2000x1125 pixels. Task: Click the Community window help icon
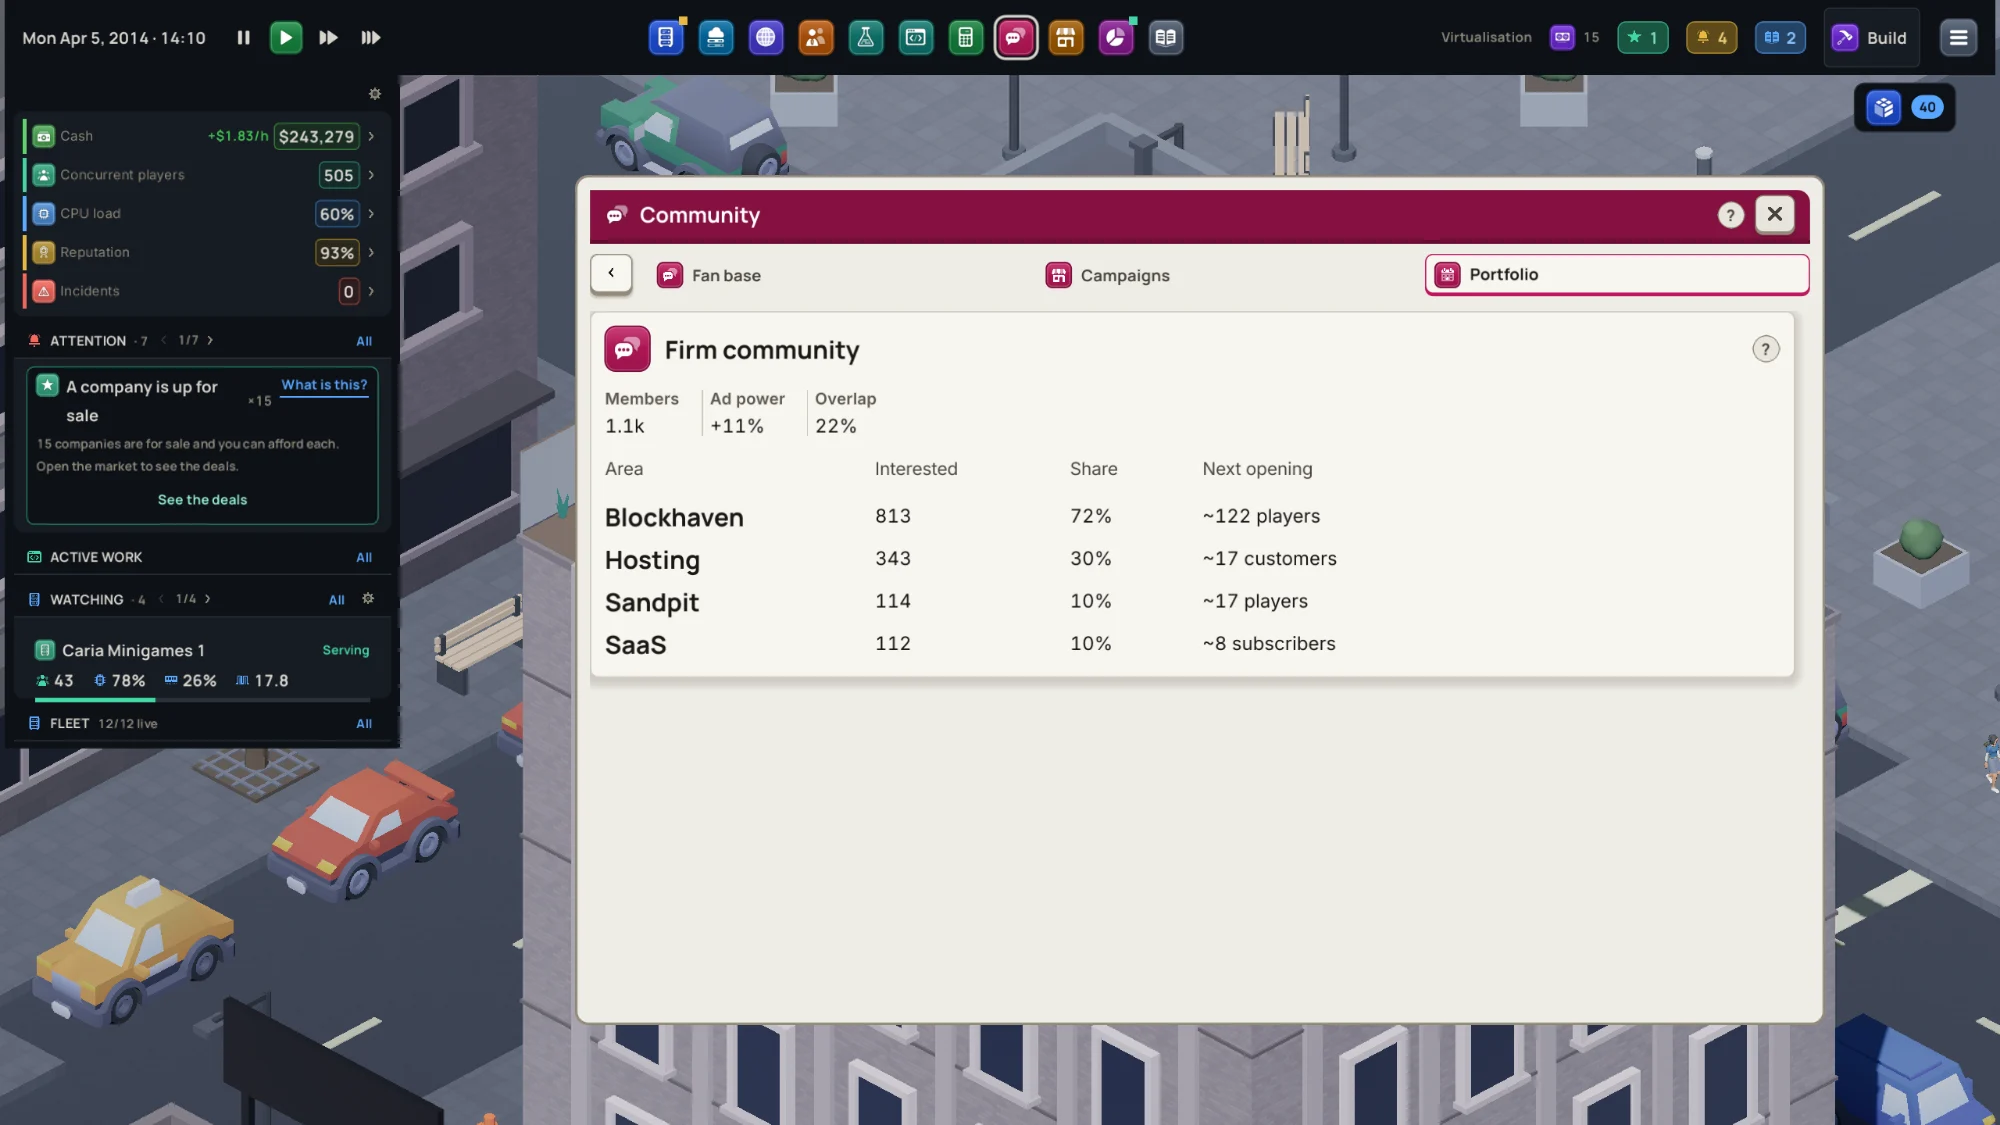coord(1731,215)
